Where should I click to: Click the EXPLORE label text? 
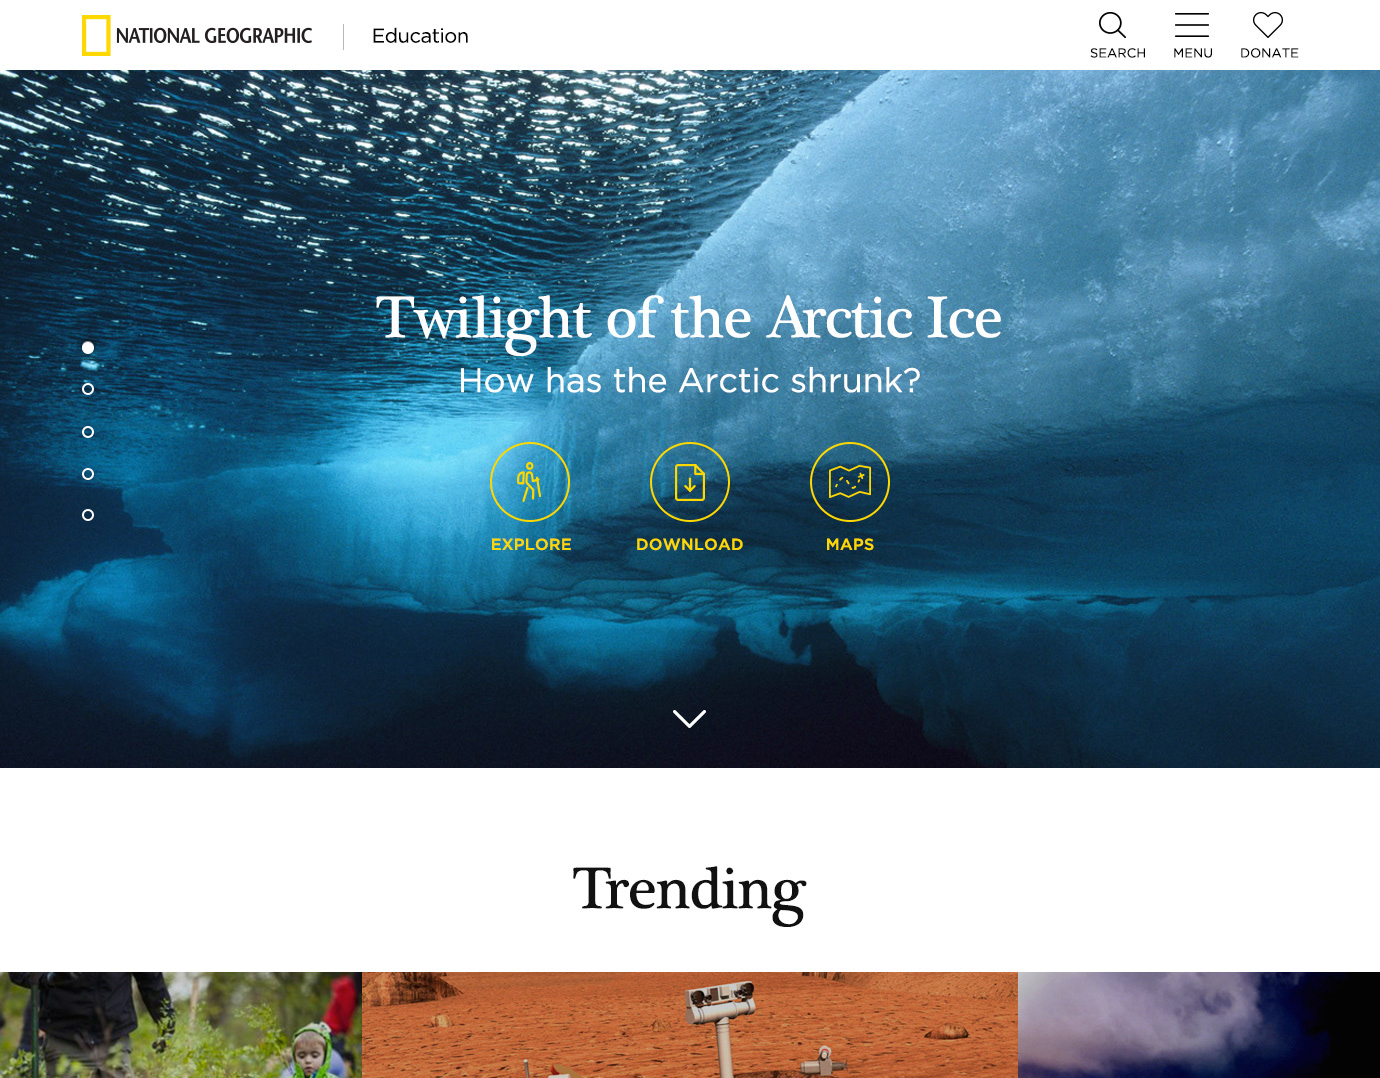(x=531, y=544)
